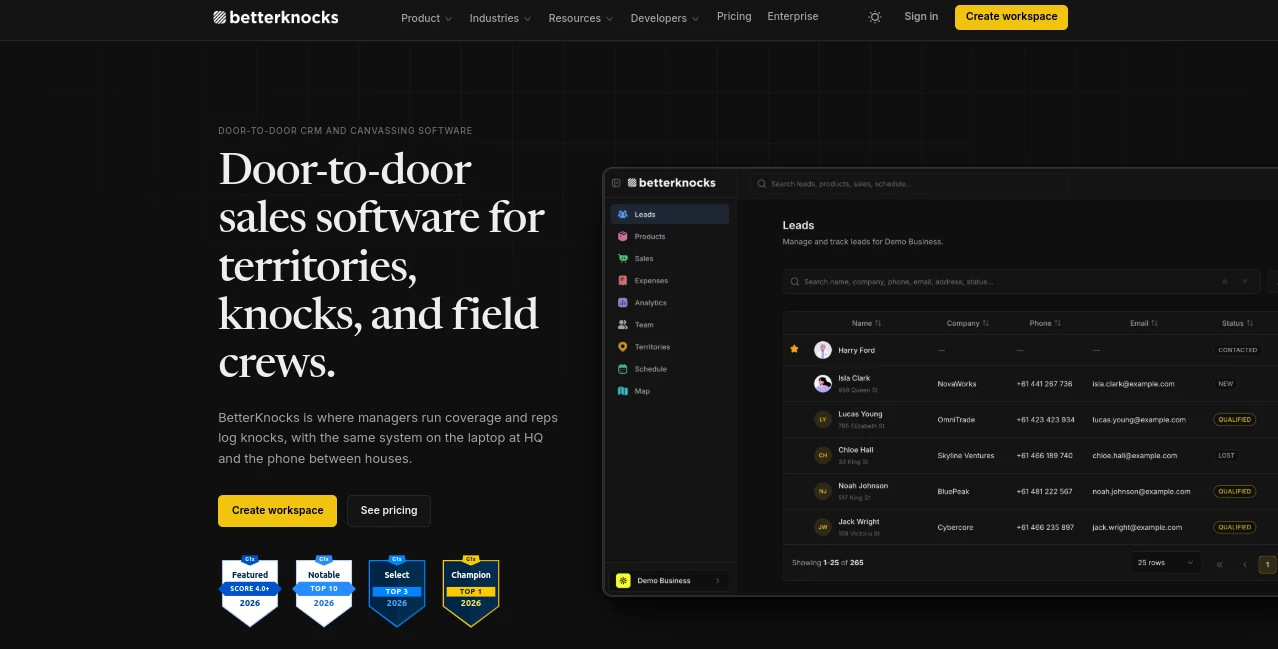Click the NEW status tag for Isla Clark
This screenshot has height=649, width=1278.
coord(1226,384)
